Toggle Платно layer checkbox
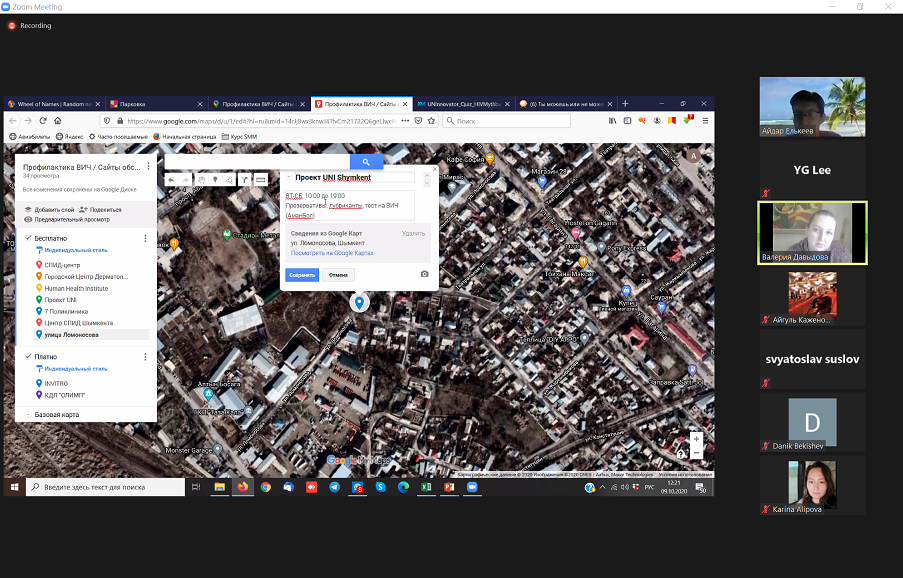This screenshot has height=578, width=903. 28,356
